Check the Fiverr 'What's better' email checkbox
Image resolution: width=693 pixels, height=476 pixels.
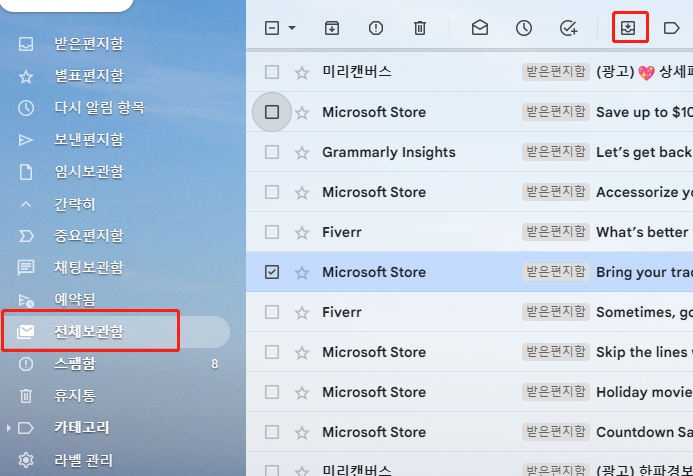coord(272,232)
